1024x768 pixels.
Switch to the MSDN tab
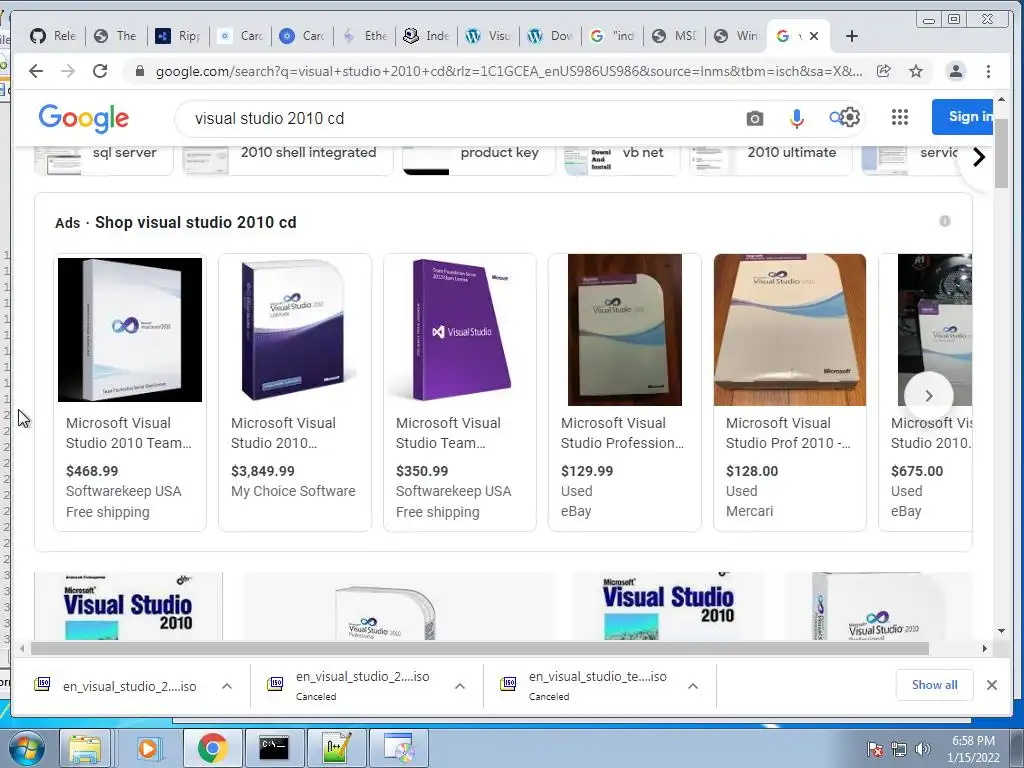tap(674, 36)
